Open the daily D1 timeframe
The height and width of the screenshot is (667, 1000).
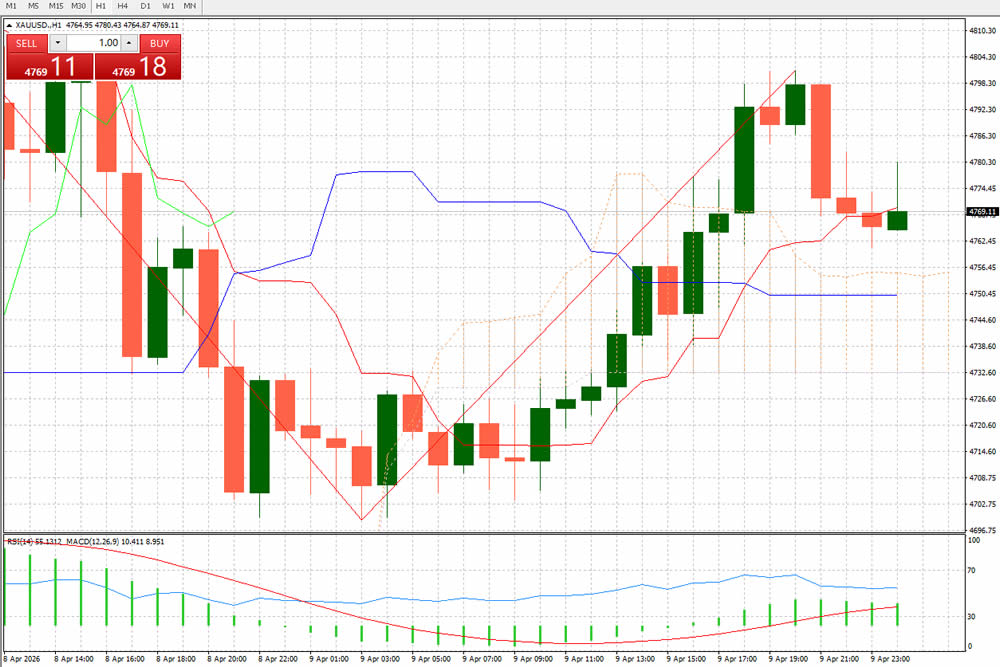click(x=144, y=6)
